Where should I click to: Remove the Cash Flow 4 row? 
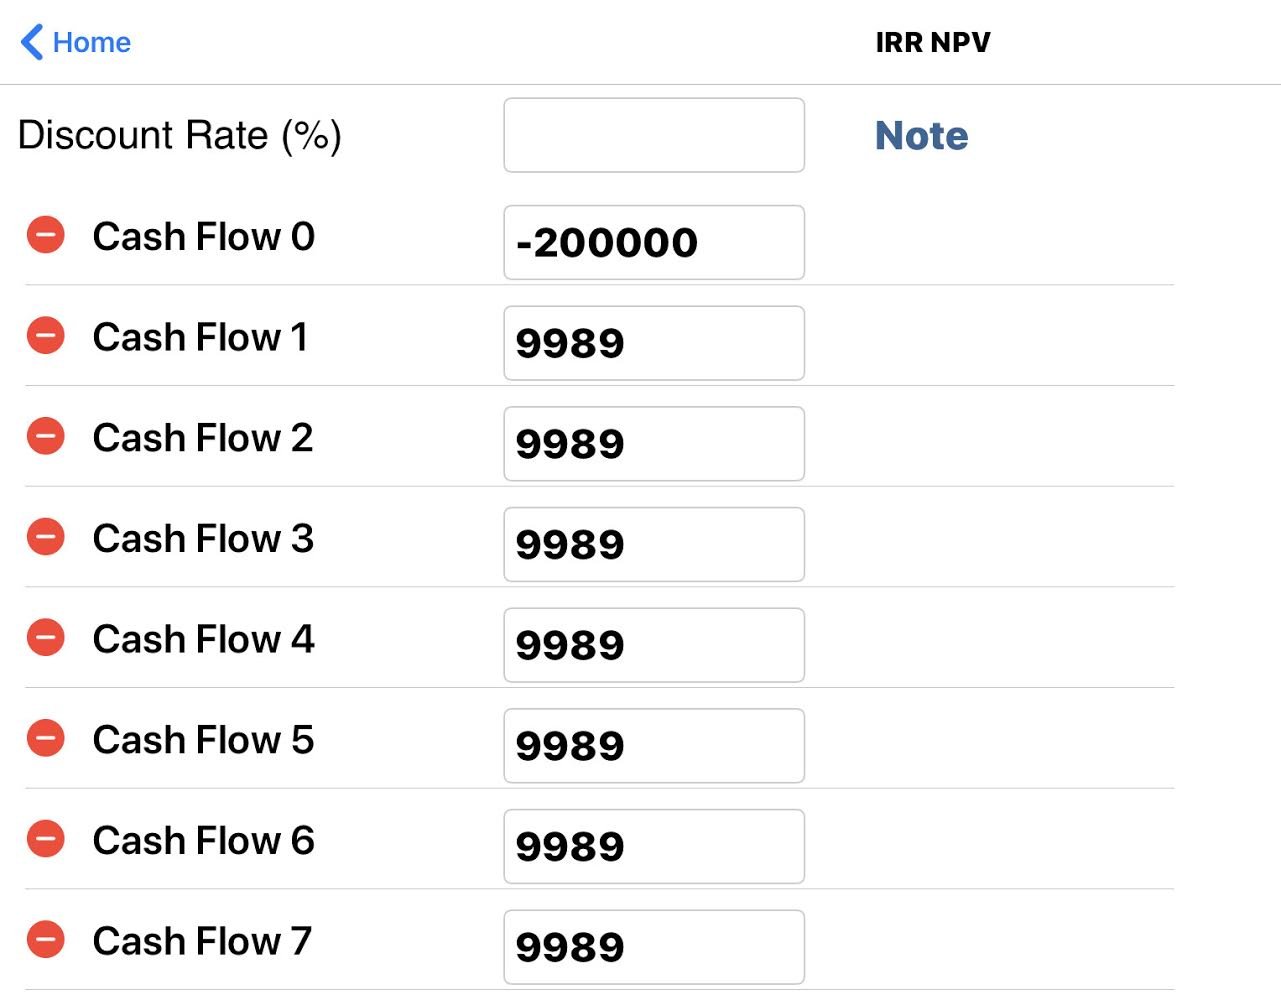pyautogui.click(x=46, y=637)
